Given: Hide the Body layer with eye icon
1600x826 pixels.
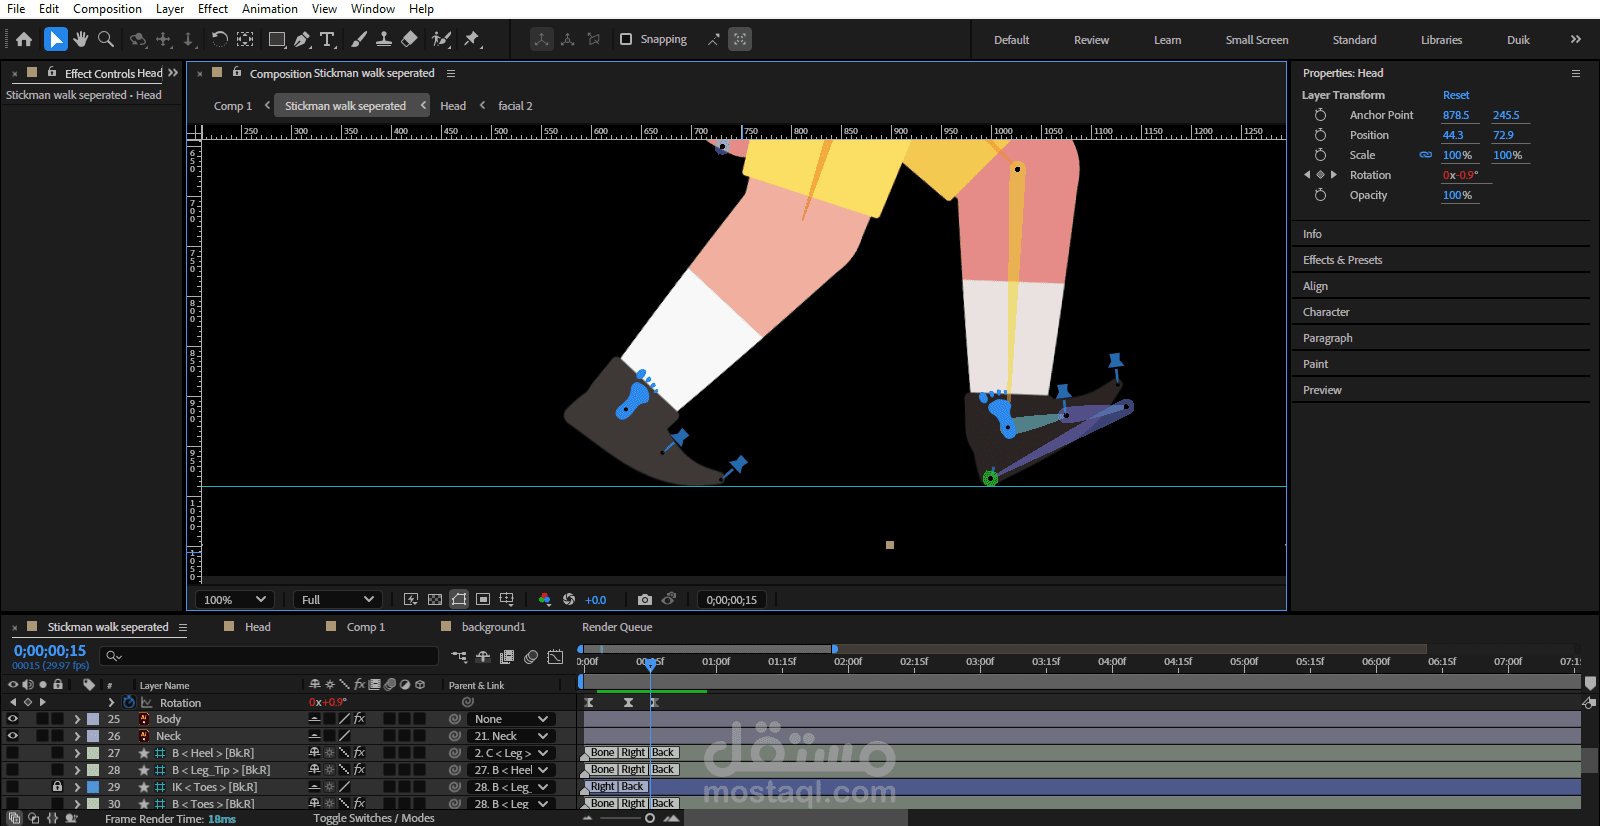Looking at the screenshot, I should click(13, 719).
